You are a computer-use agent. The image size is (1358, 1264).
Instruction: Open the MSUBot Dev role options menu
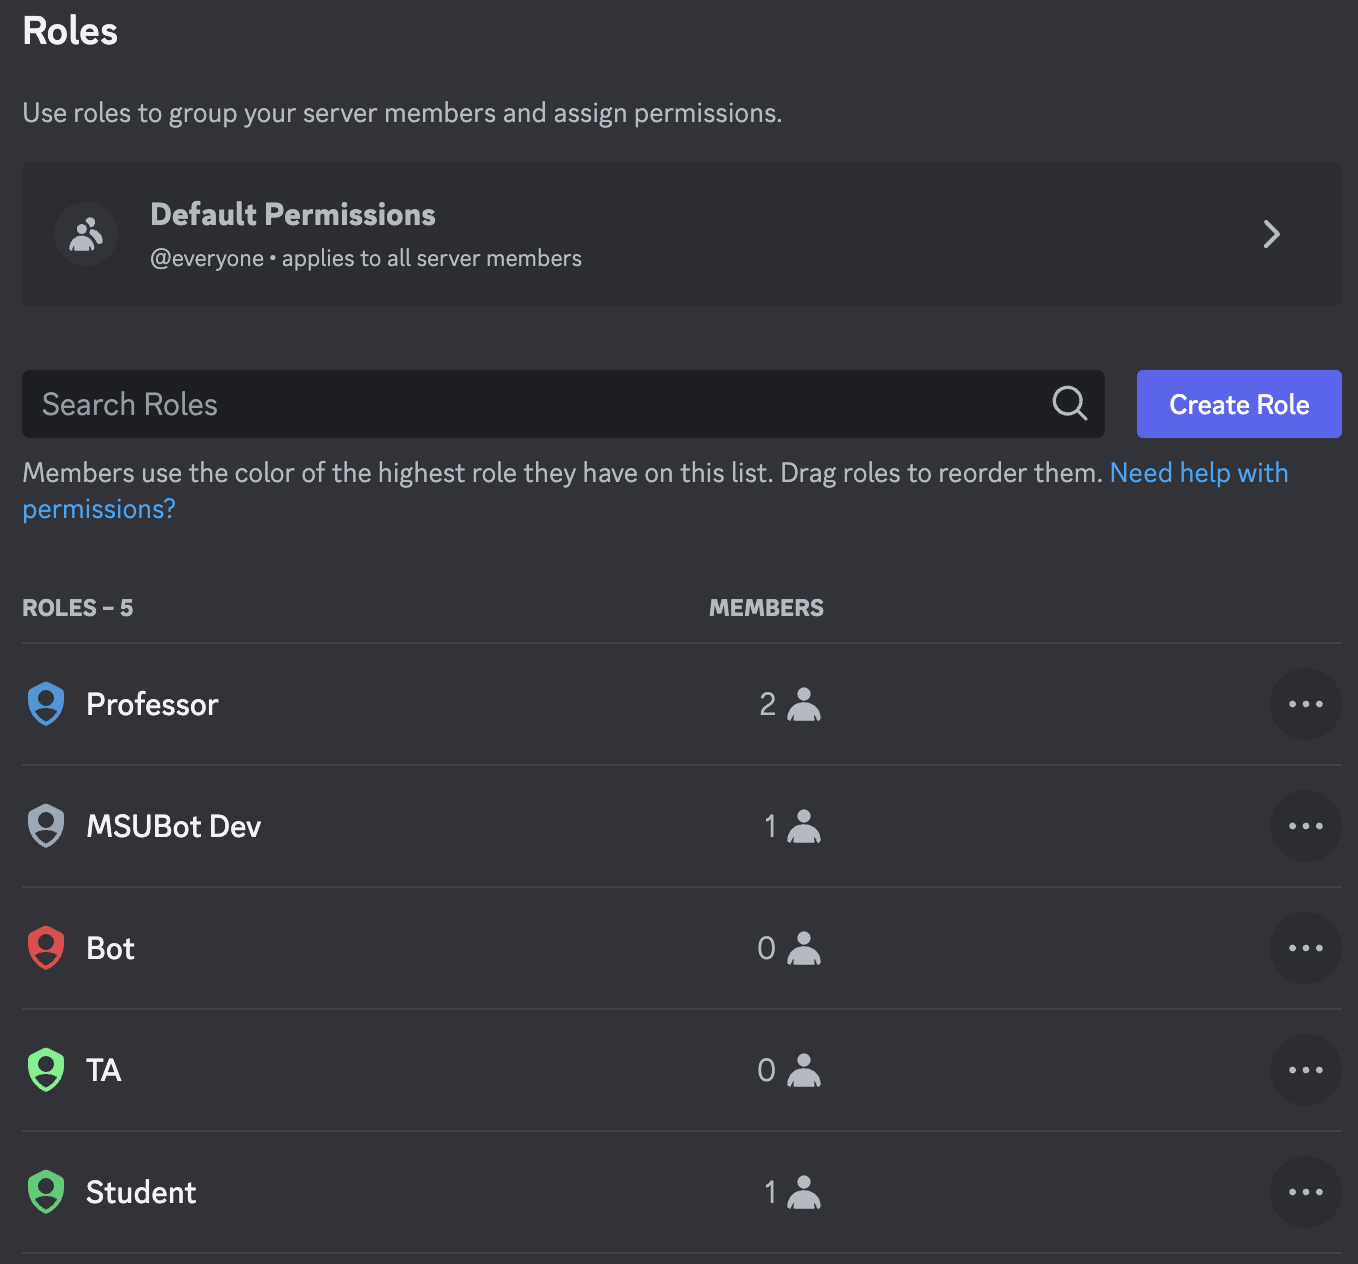point(1306,826)
